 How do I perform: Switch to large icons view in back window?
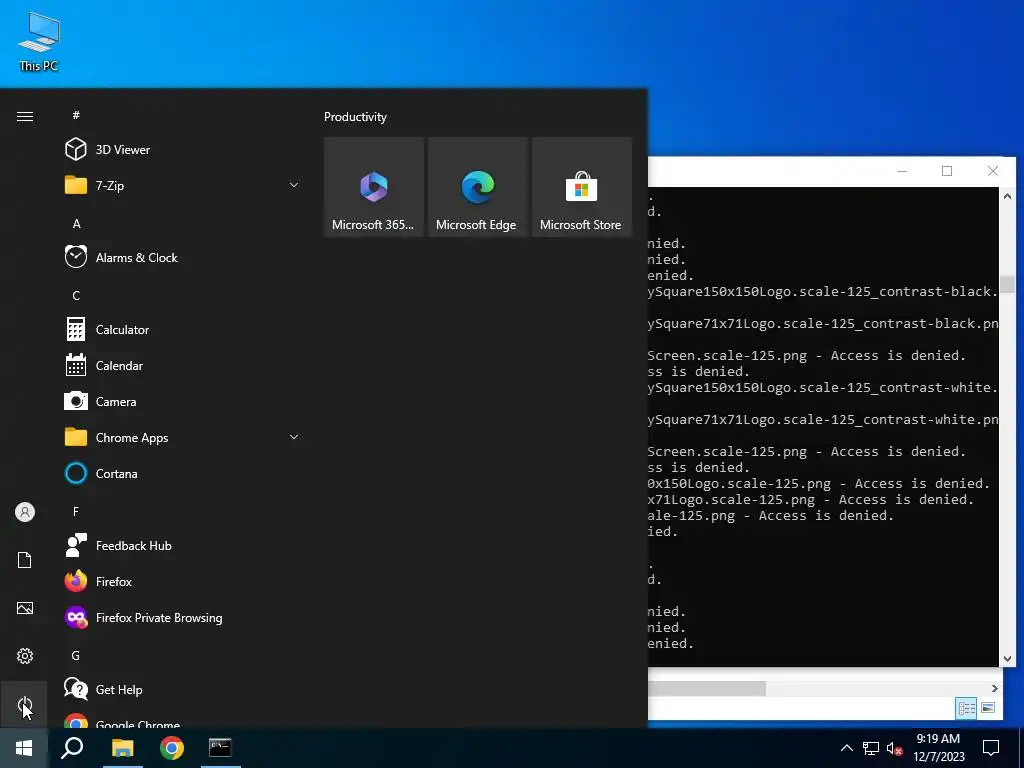988,707
